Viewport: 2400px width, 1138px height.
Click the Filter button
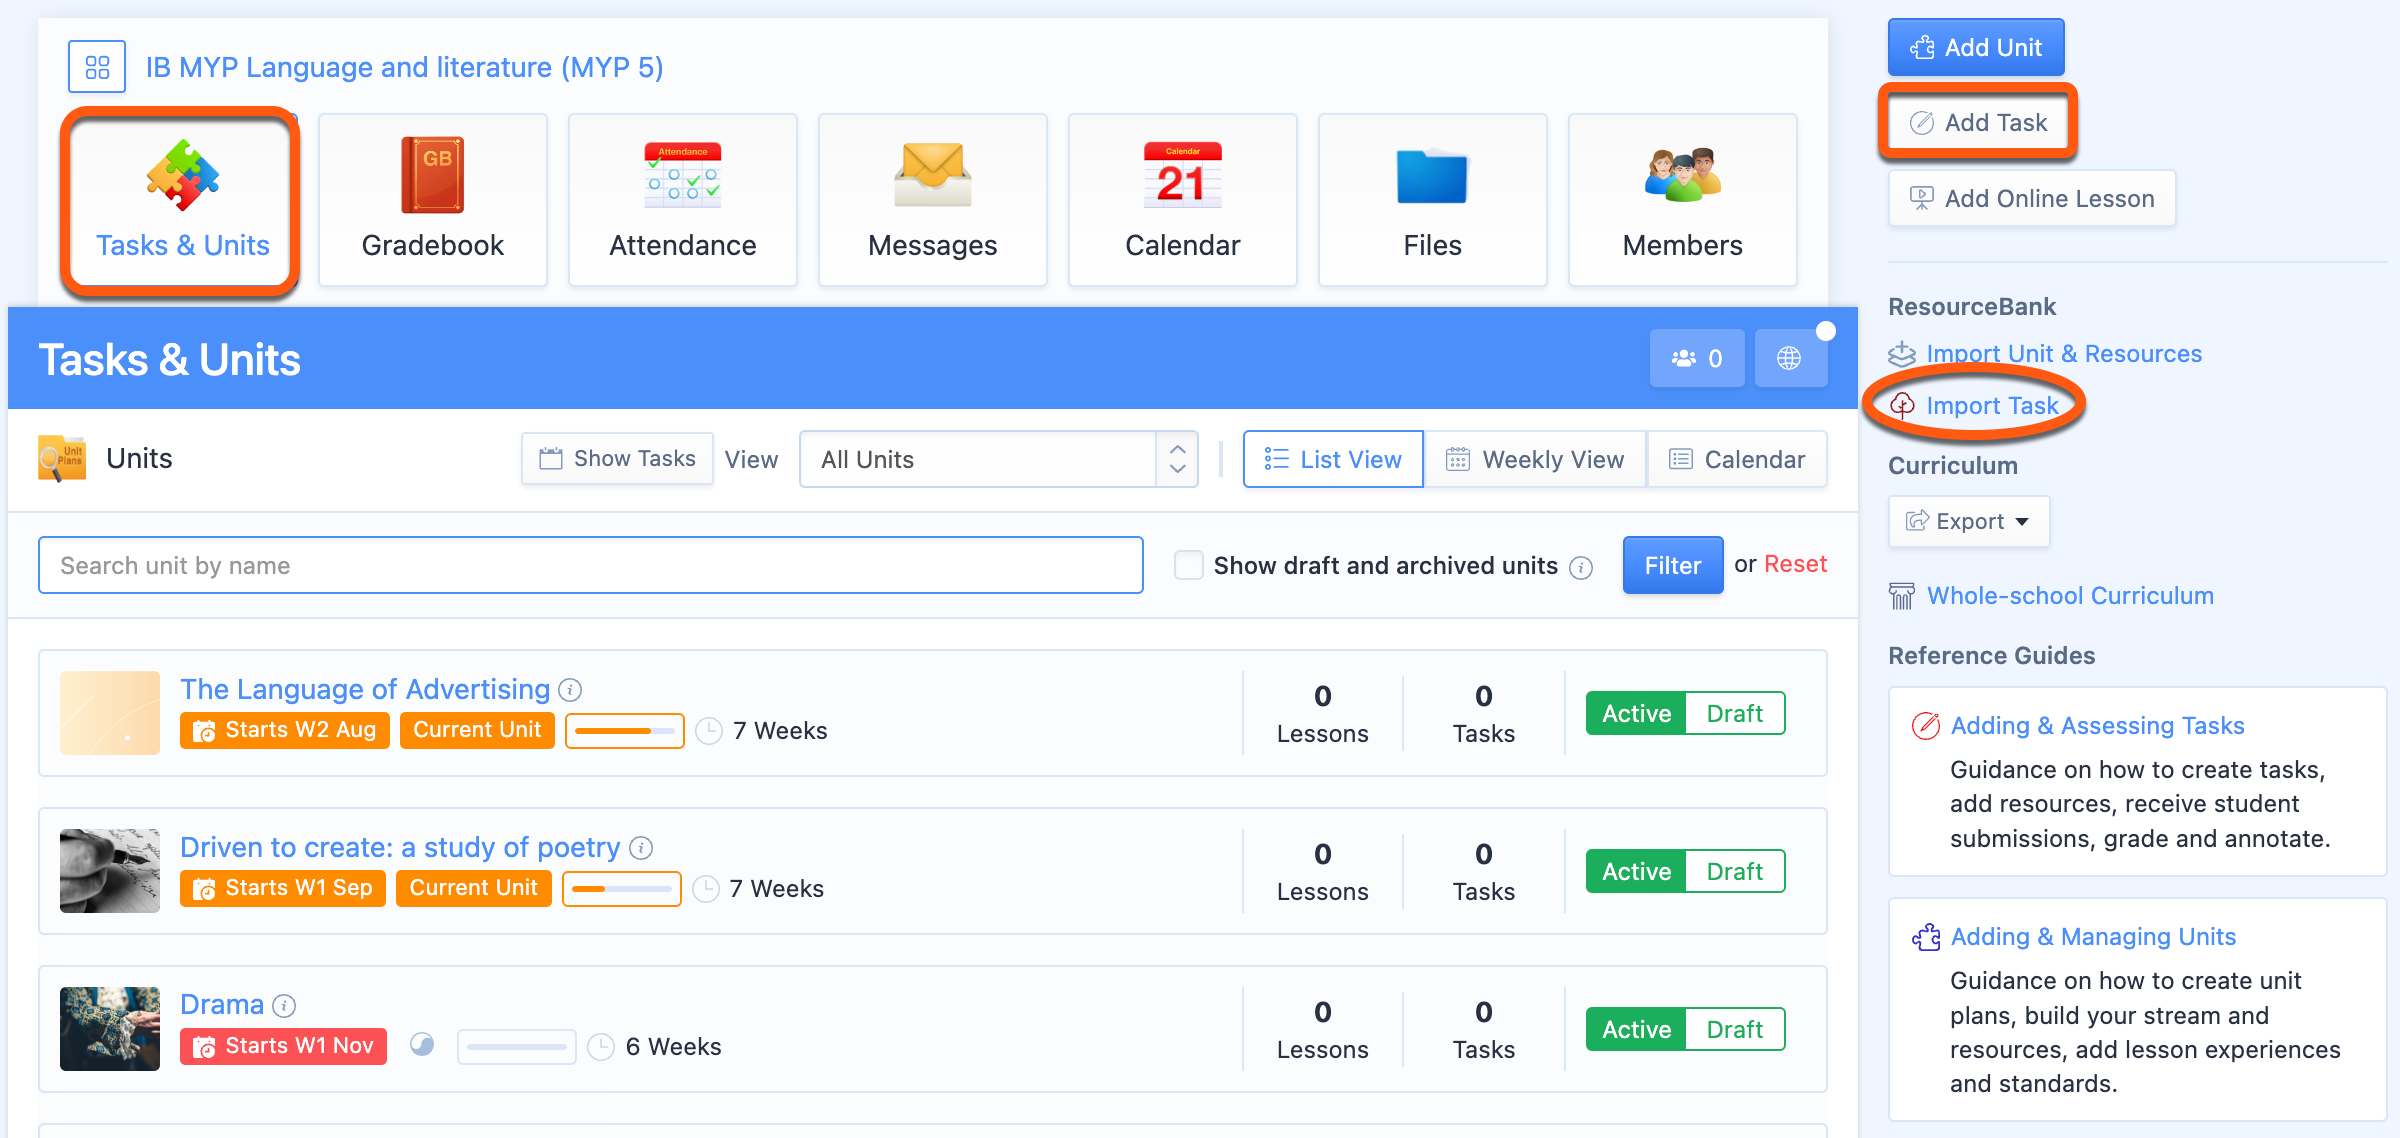tap(1673, 565)
